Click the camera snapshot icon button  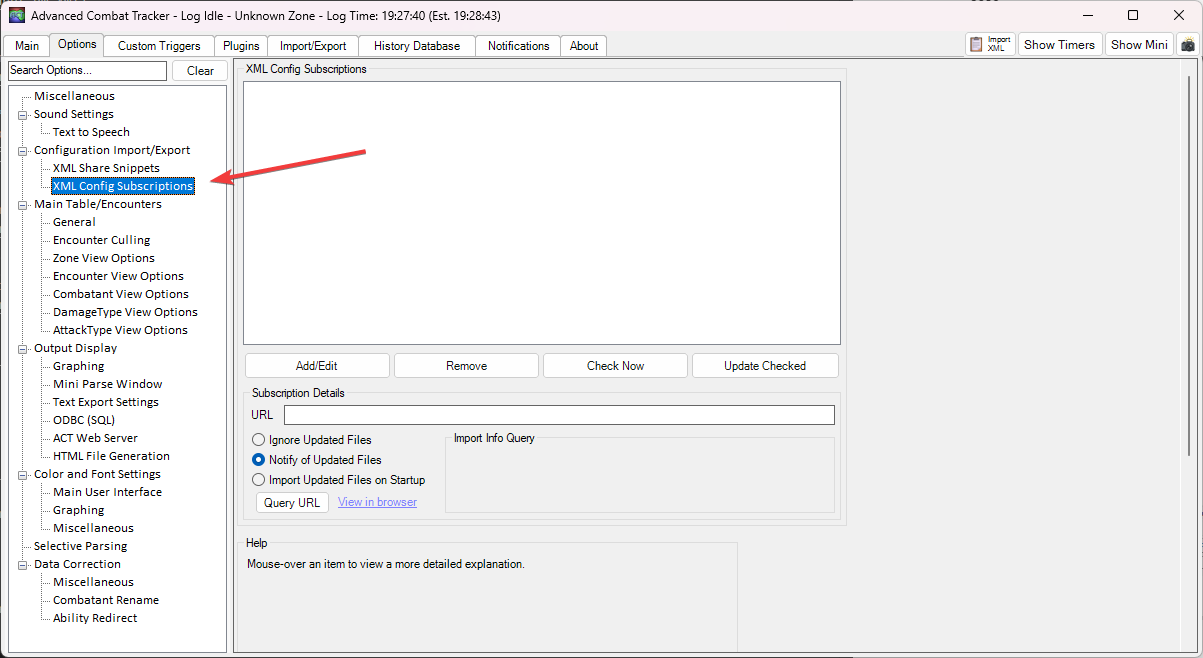[1187, 44]
